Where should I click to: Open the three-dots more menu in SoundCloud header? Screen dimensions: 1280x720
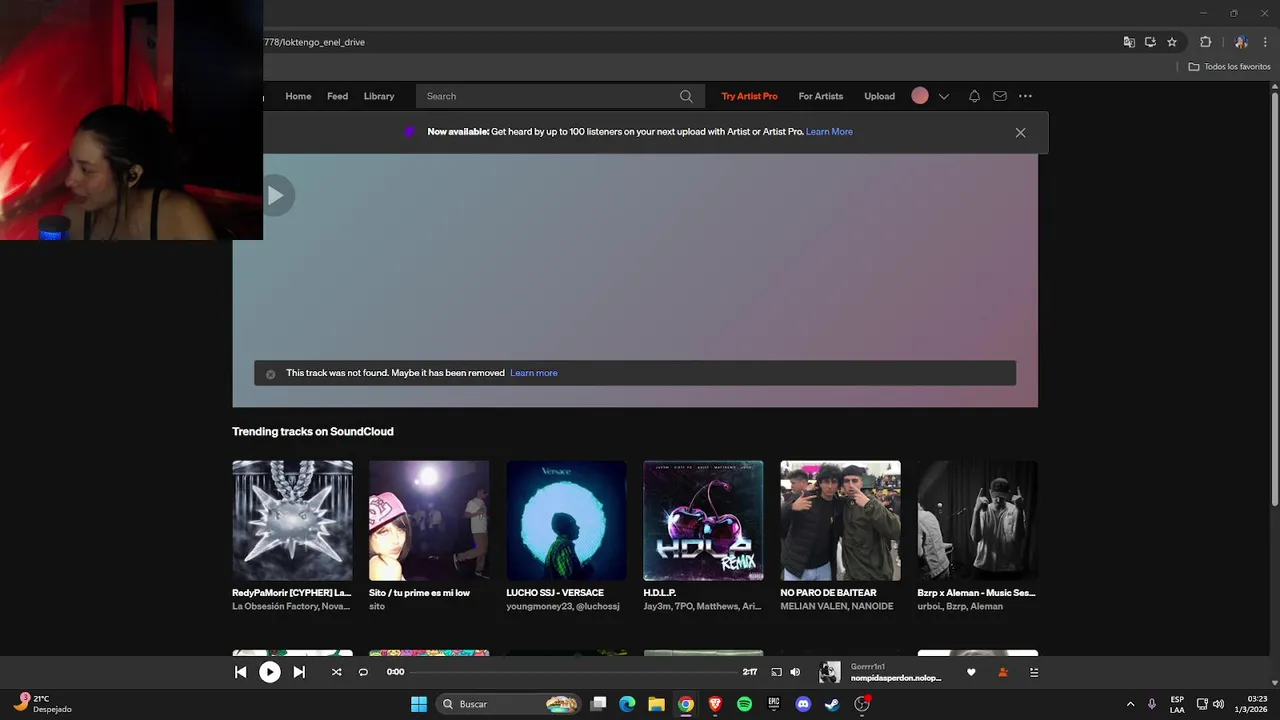(x=1025, y=96)
